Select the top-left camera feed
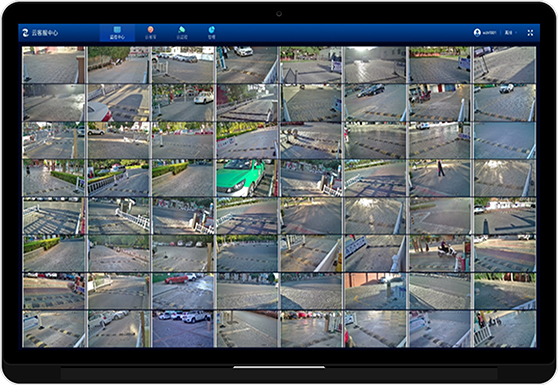Screen dimensions: 558x385 pyautogui.click(x=53, y=65)
